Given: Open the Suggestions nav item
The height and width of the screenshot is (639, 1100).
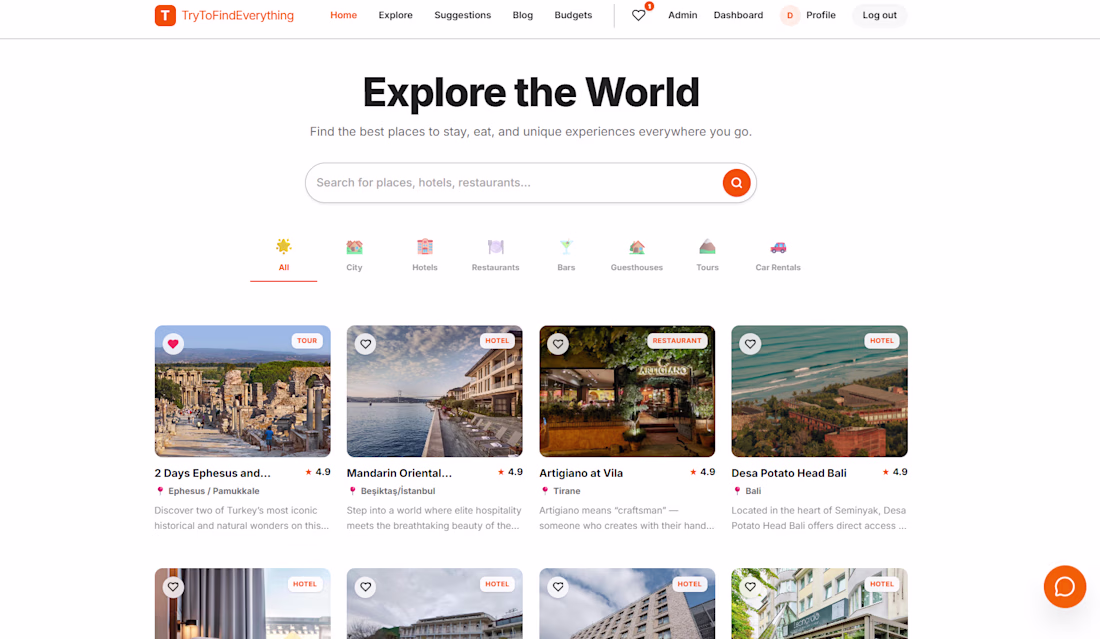Looking at the screenshot, I should (462, 15).
